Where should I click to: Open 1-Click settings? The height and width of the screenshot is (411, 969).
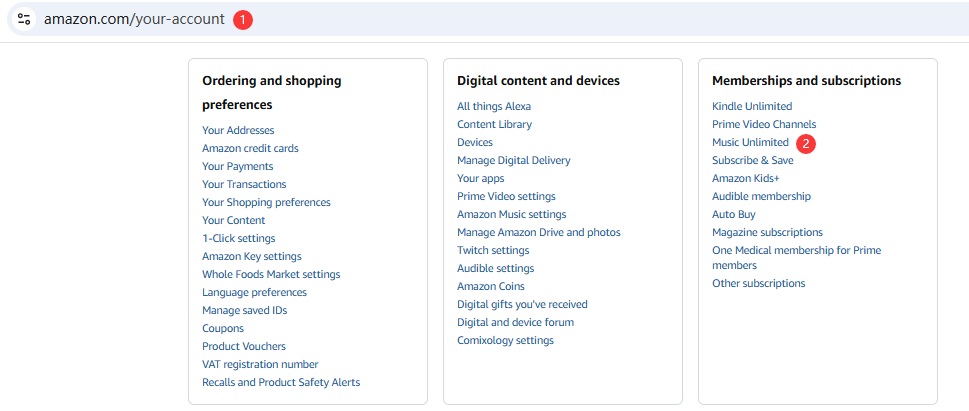tap(238, 238)
